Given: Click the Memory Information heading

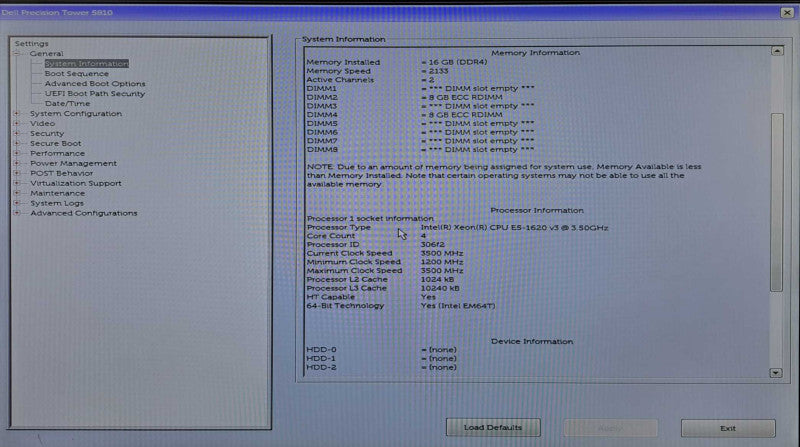Looking at the screenshot, I should [536, 53].
